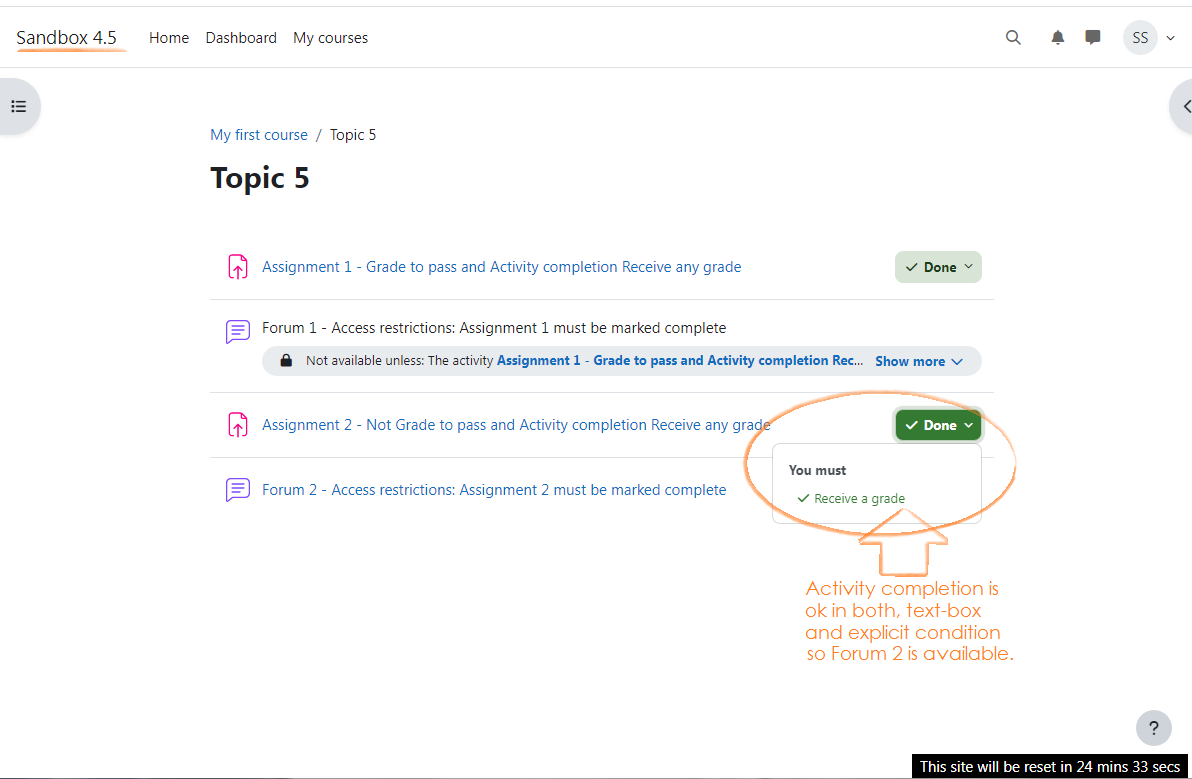This screenshot has width=1192, height=779.
Task: Click the Topic 5 breadcrumb text
Action: pos(353,135)
